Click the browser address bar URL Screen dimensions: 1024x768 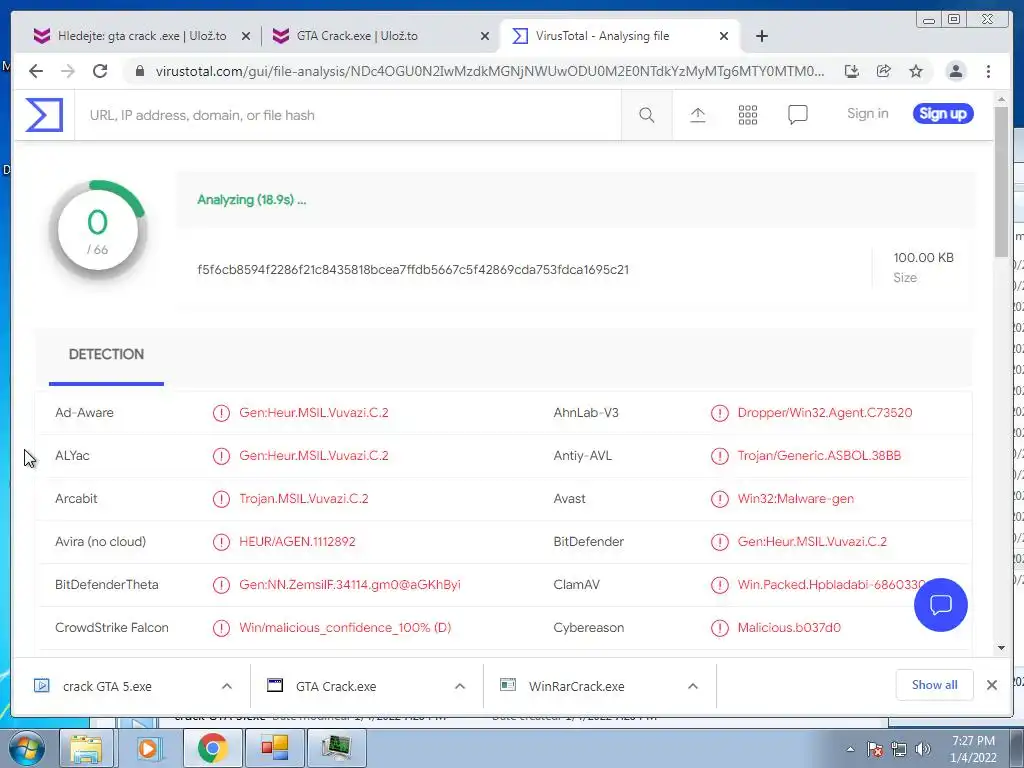[x=490, y=71]
